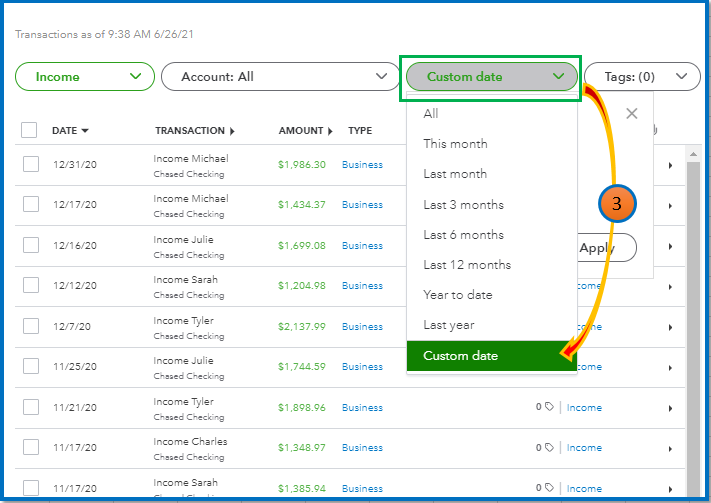The width and height of the screenshot is (711, 503).
Task: Expand the 12/17/20 row arrow
Action: tap(670, 206)
